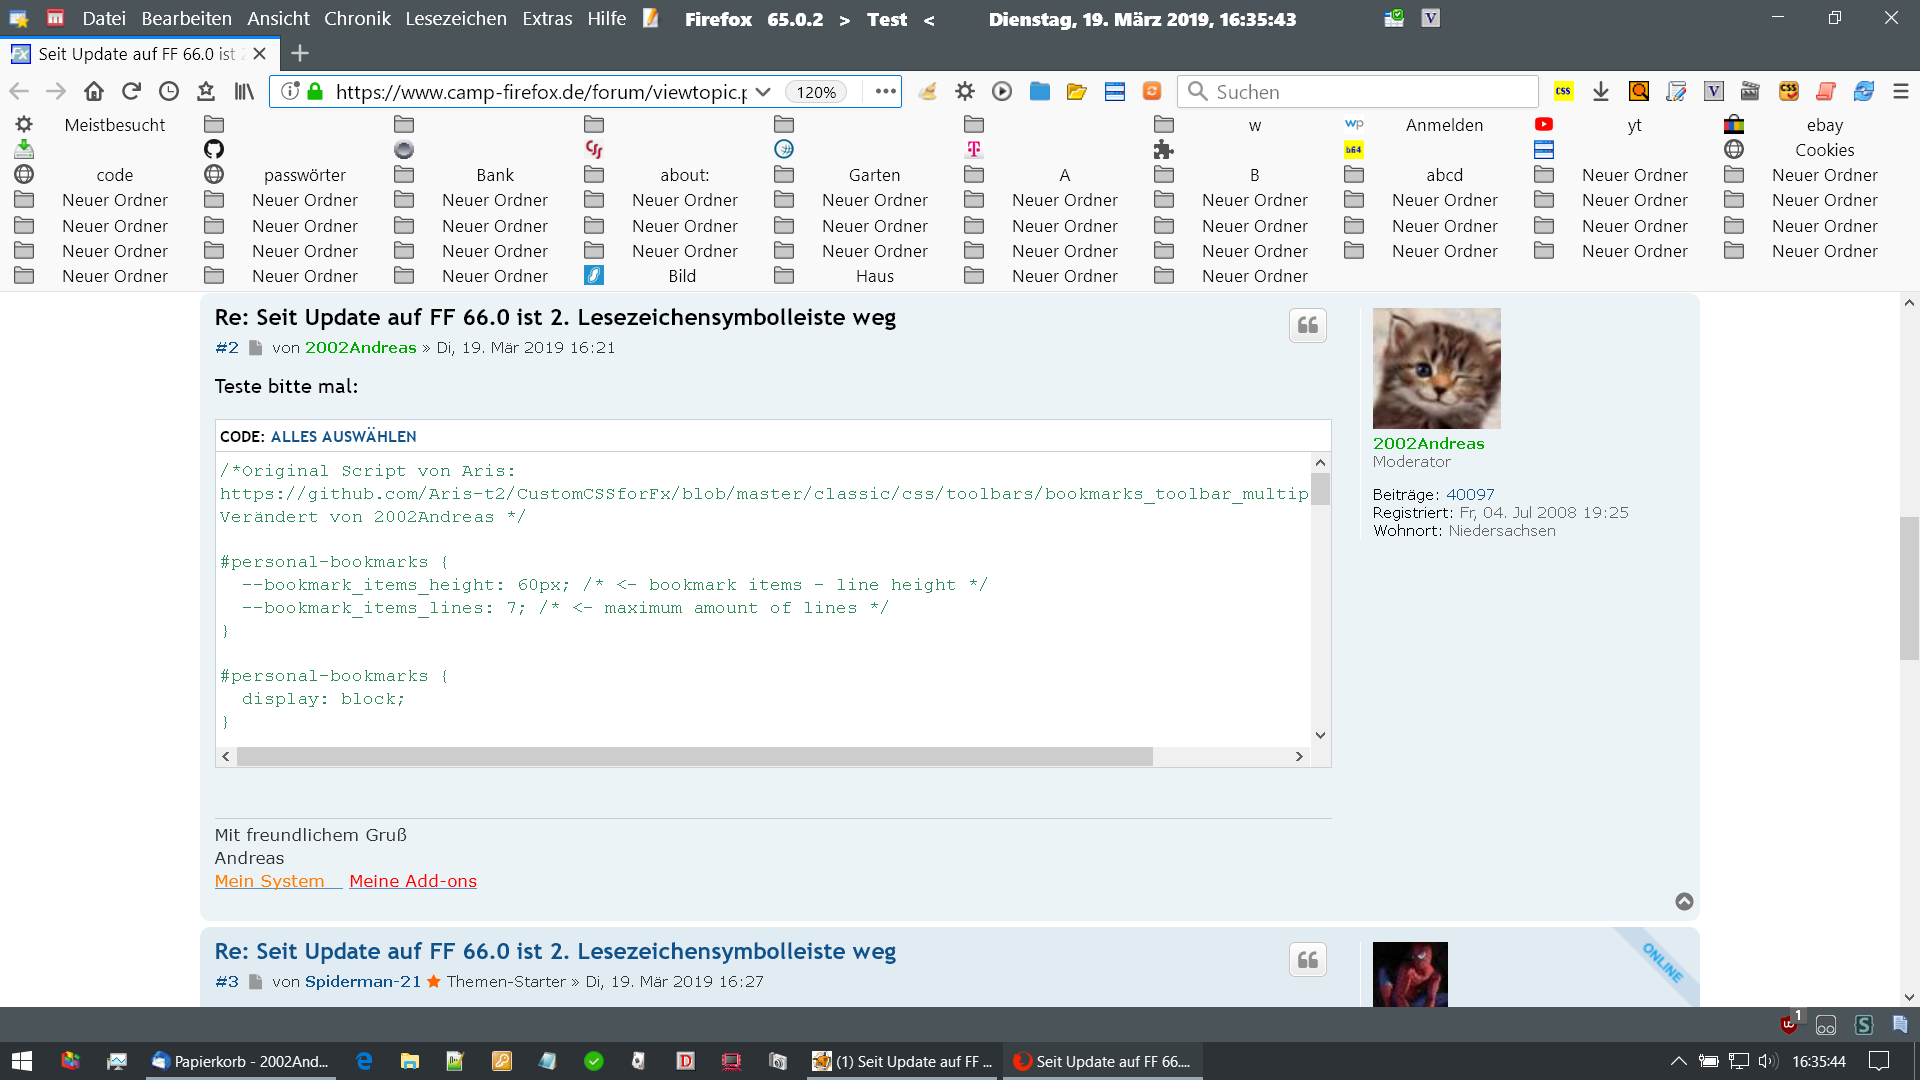
Task: Click the code box horizontal scrollbar
Action: coord(694,757)
